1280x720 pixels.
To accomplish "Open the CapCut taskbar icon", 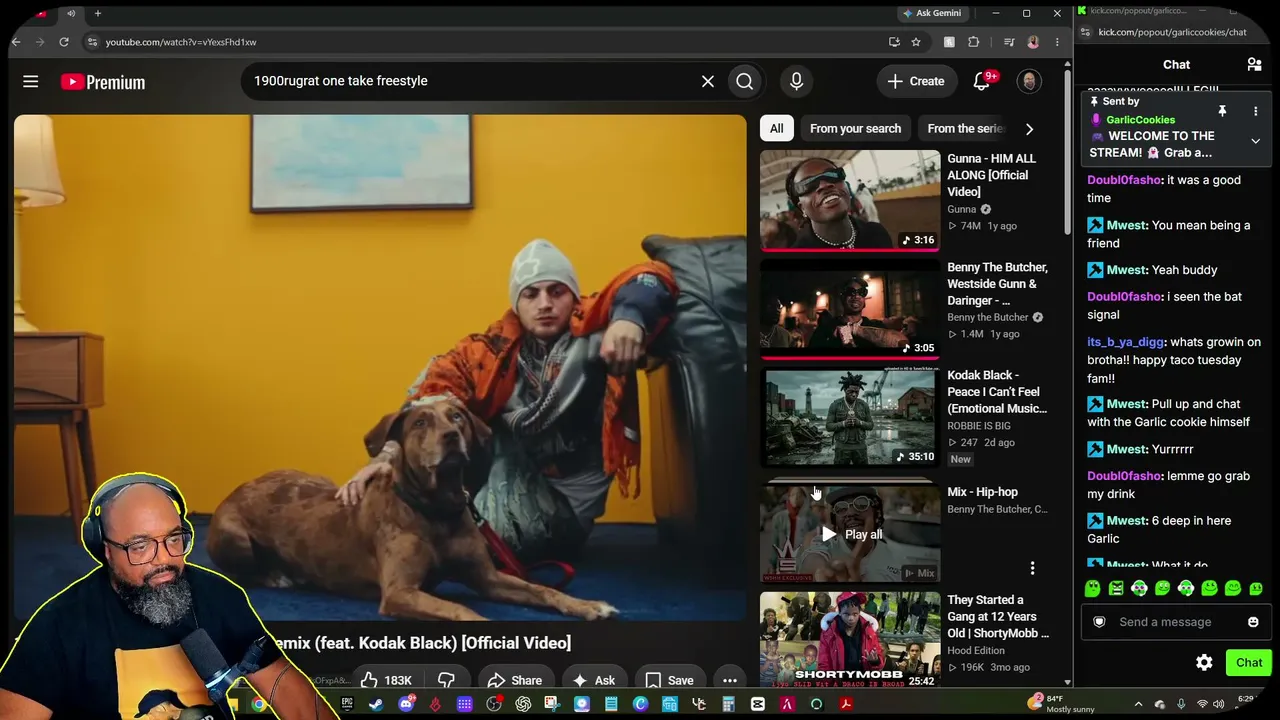I will point(758,704).
